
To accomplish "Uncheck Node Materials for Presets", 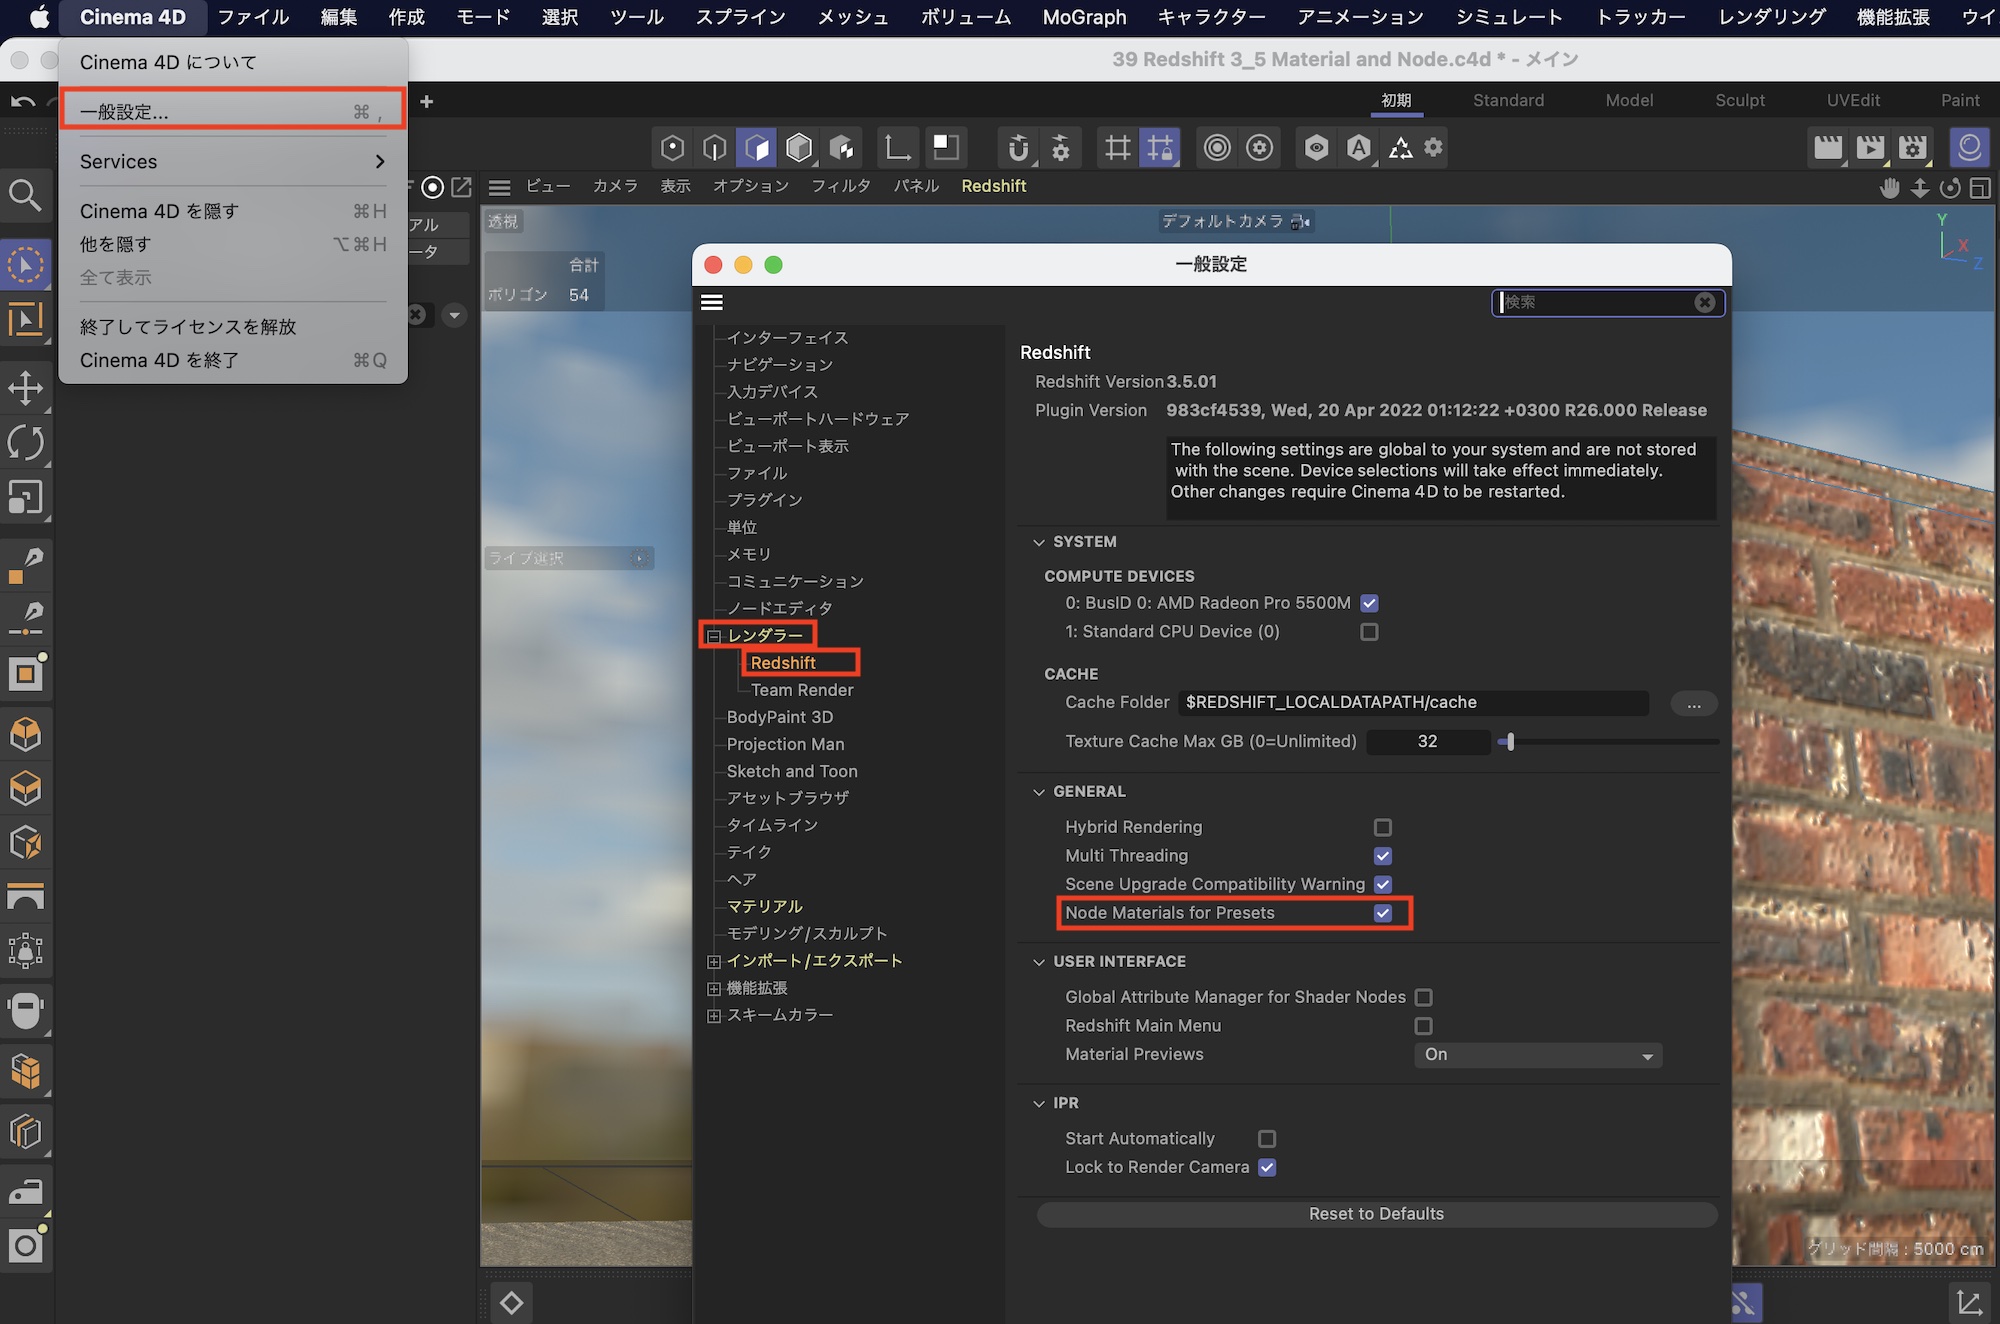I will [x=1382, y=913].
